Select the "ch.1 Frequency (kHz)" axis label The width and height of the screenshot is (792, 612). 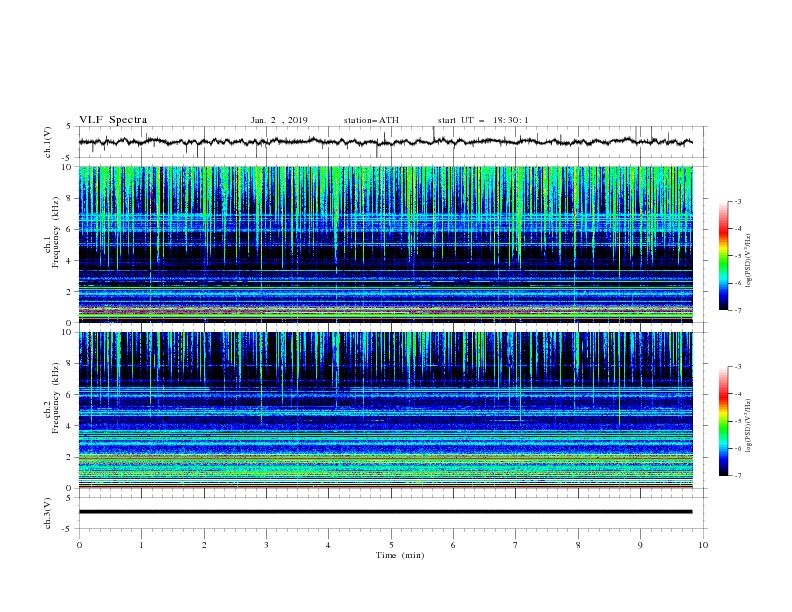[x=52, y=232]
